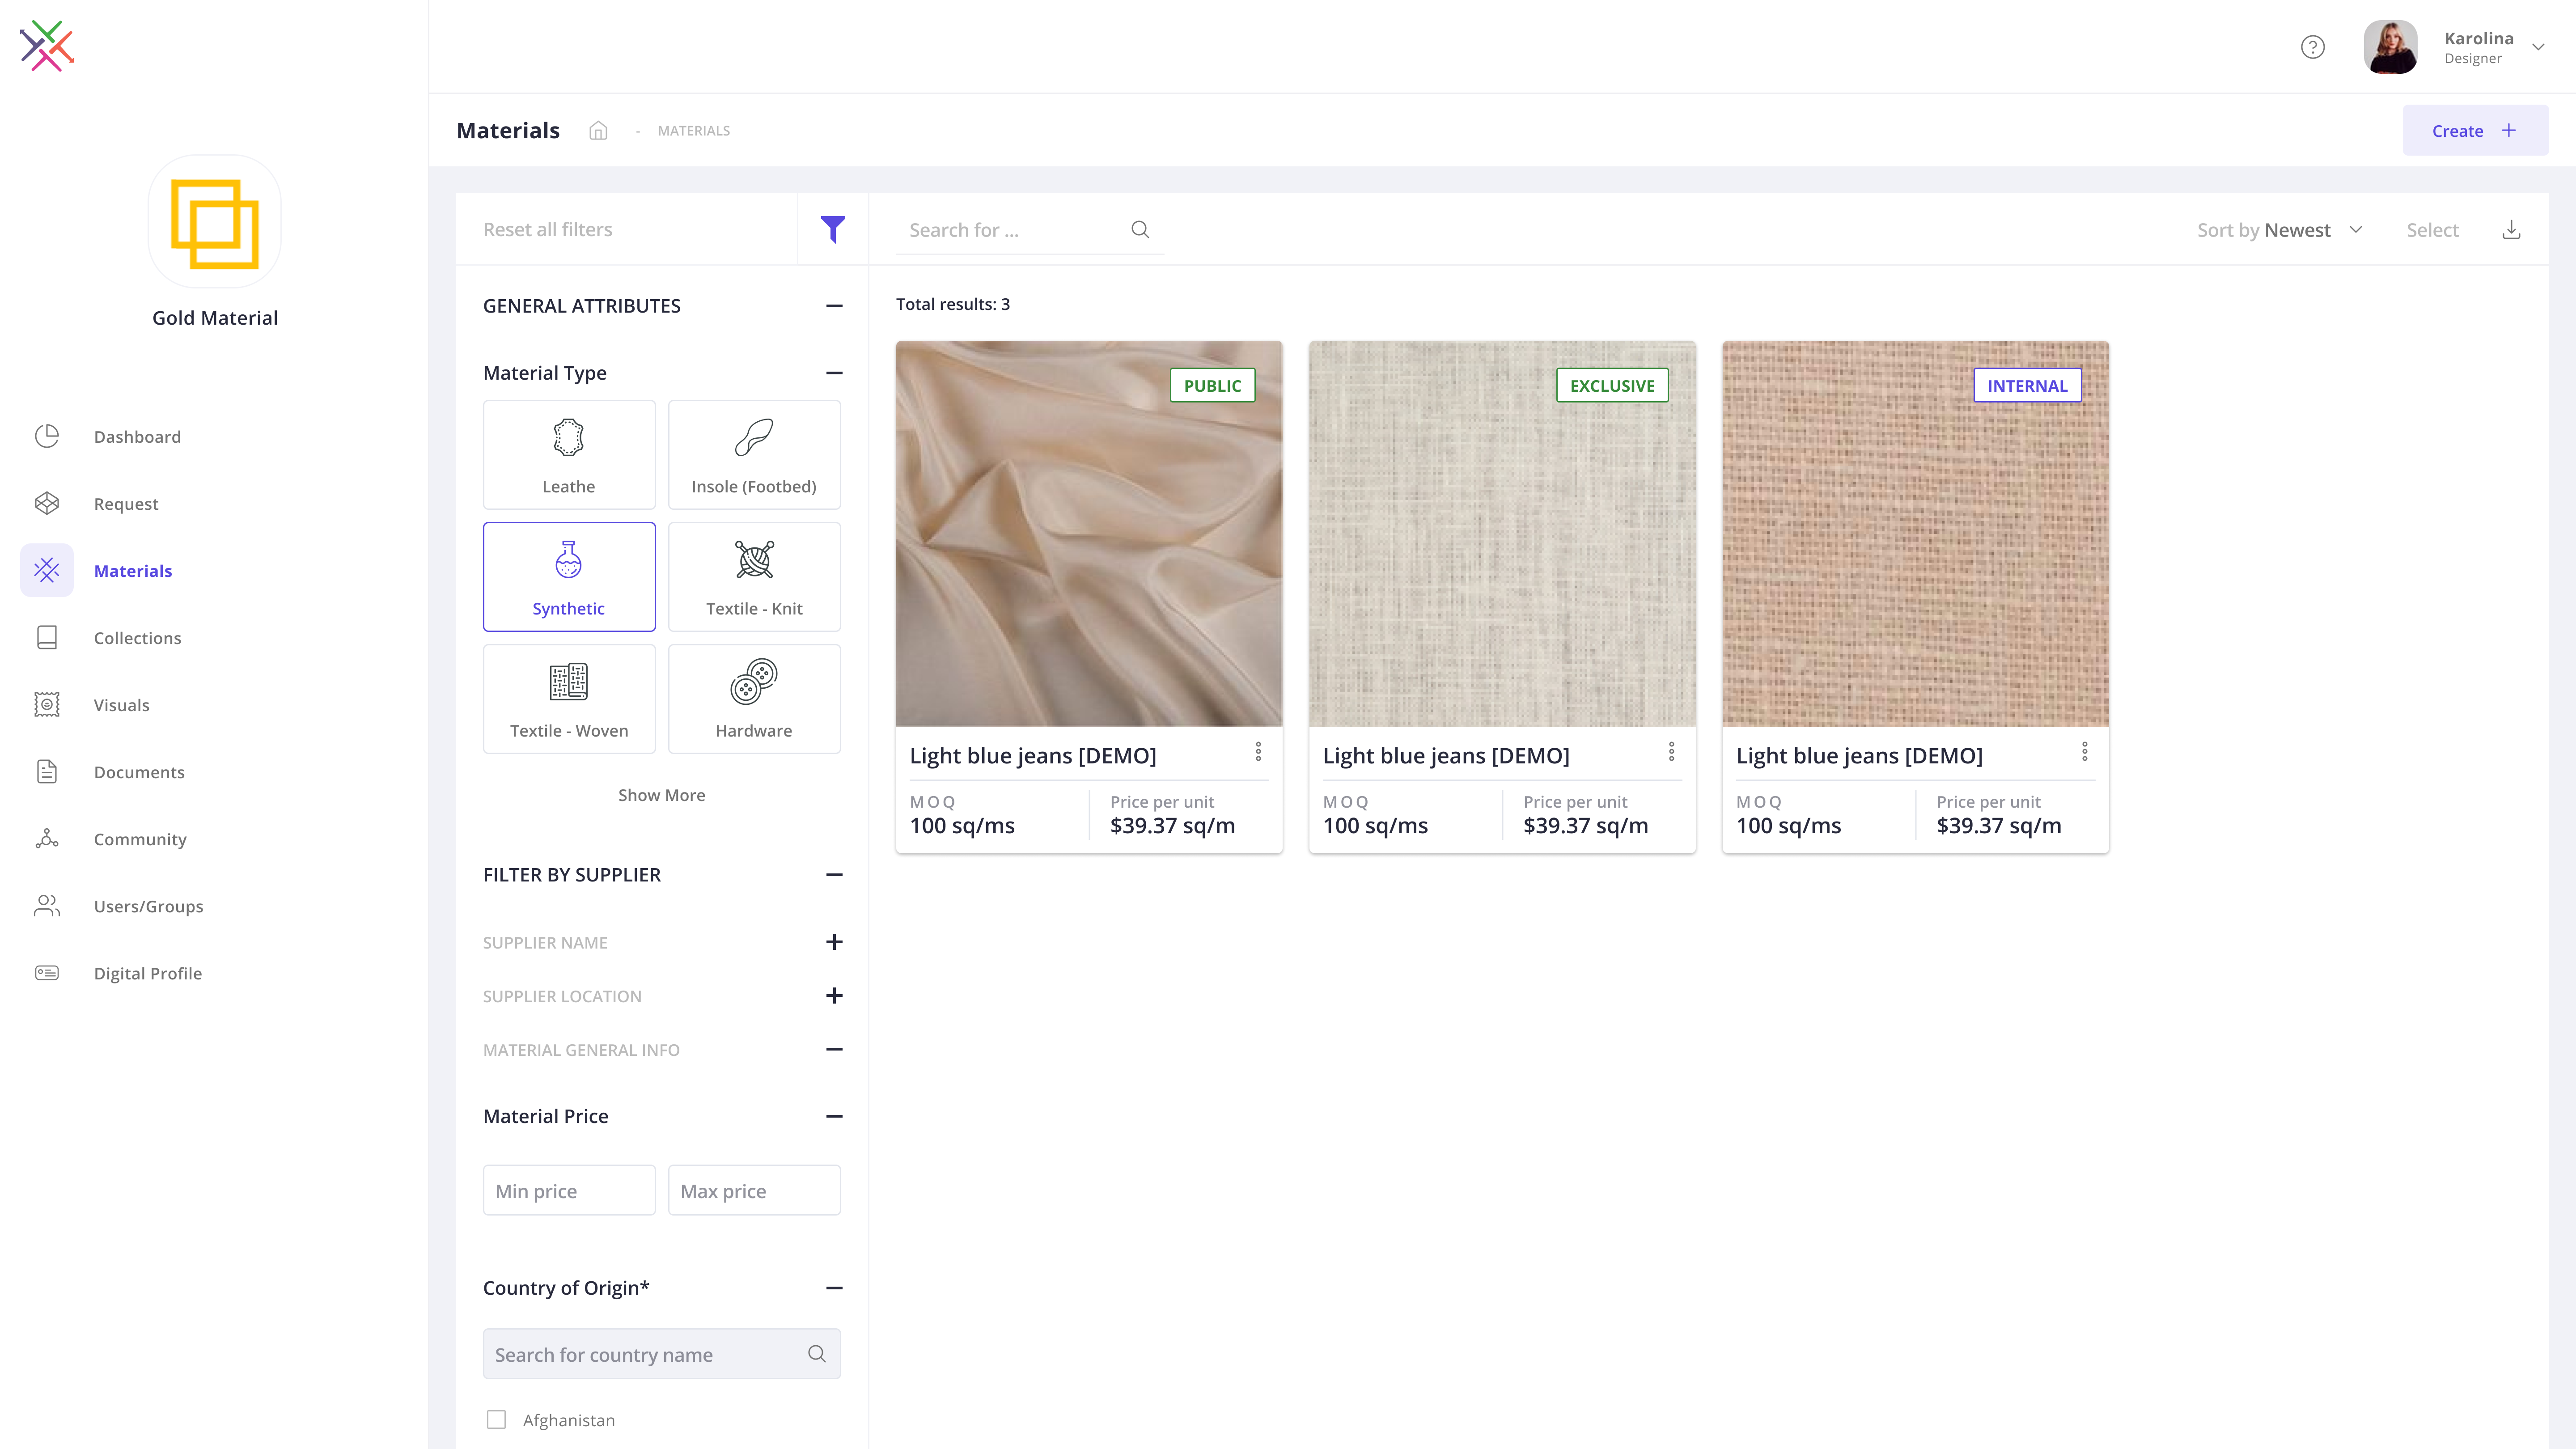The height and width of the screenshot is (1449, 2576).
Task: Open the Users/Groups menu link
Action: click(x=148, y=906)
